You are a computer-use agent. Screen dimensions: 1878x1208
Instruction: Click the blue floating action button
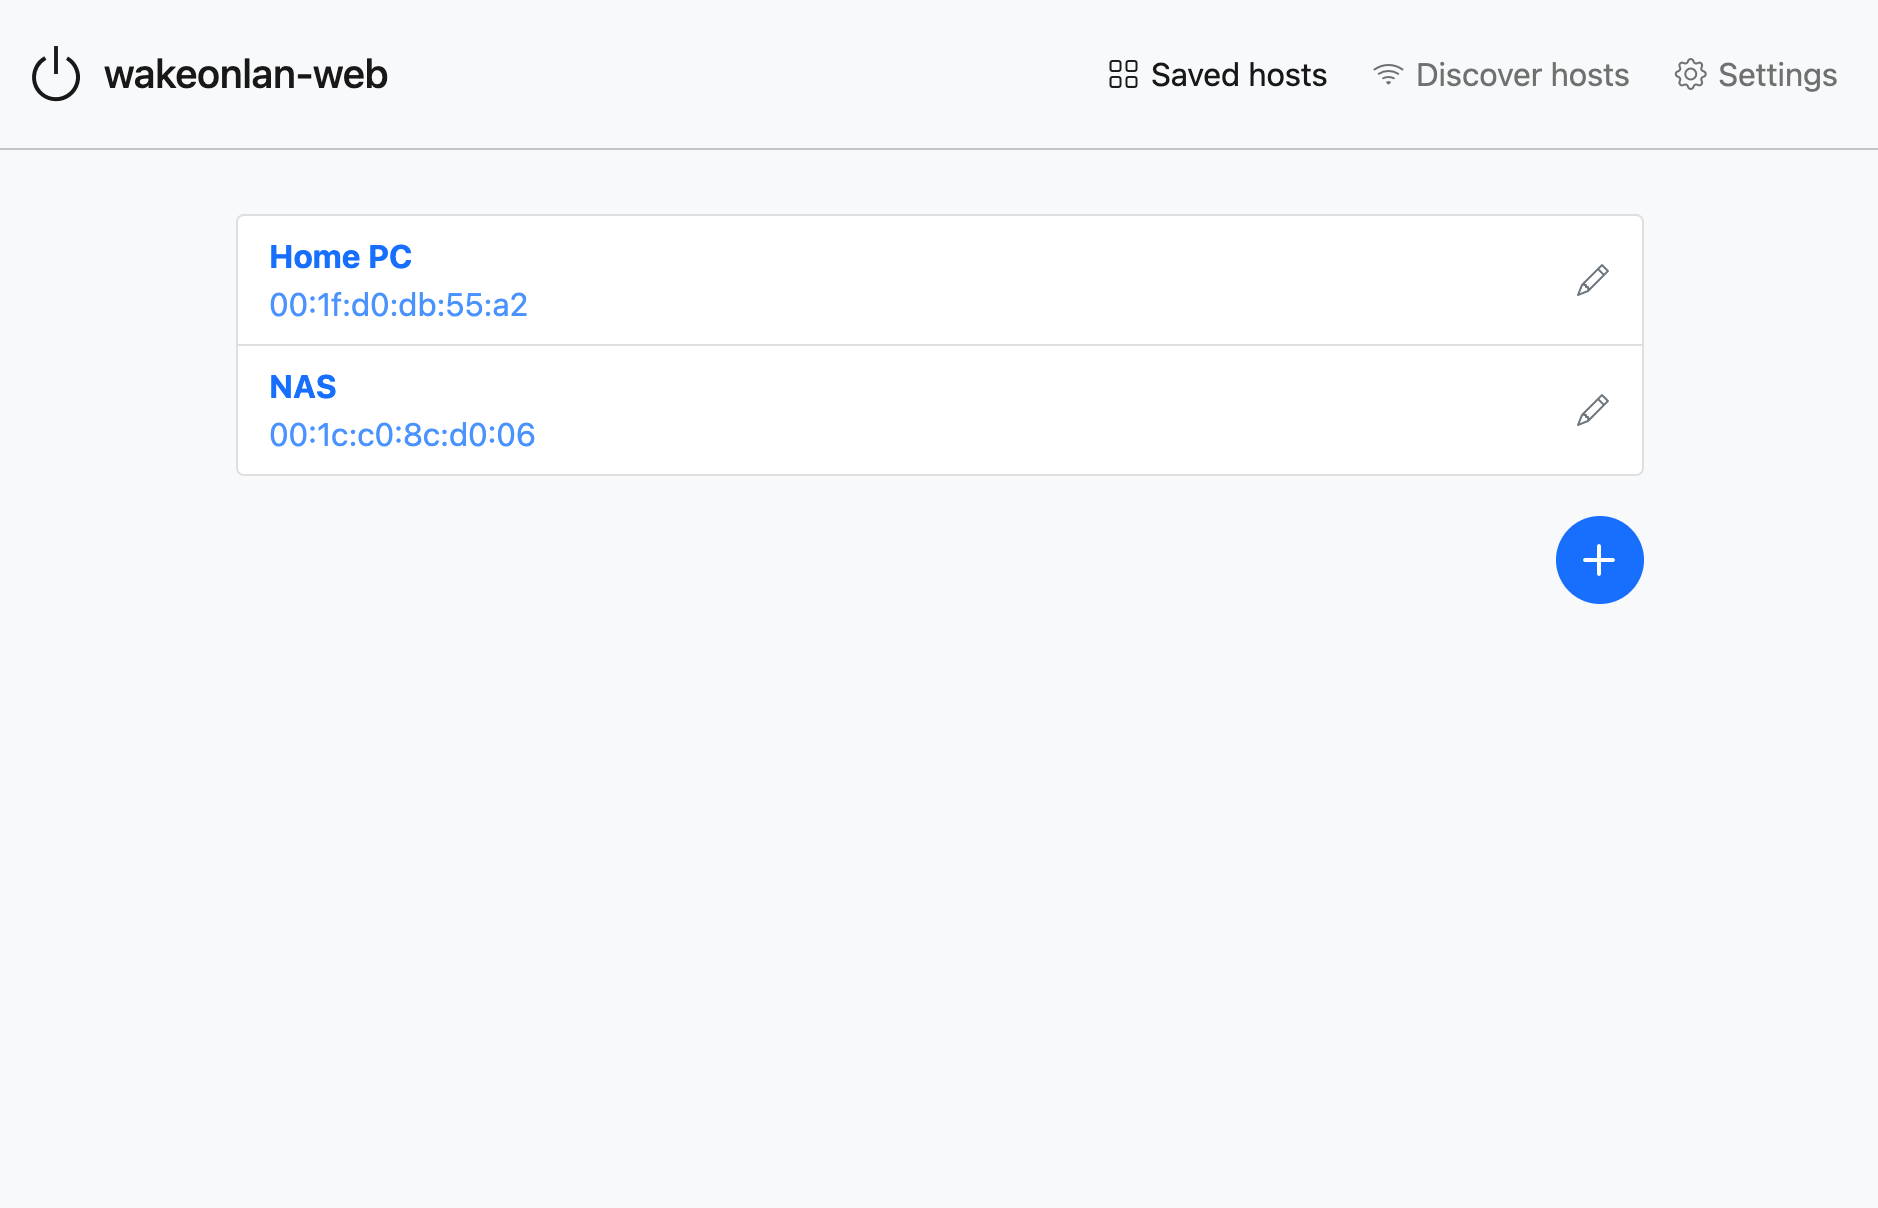coord(1598,560)
